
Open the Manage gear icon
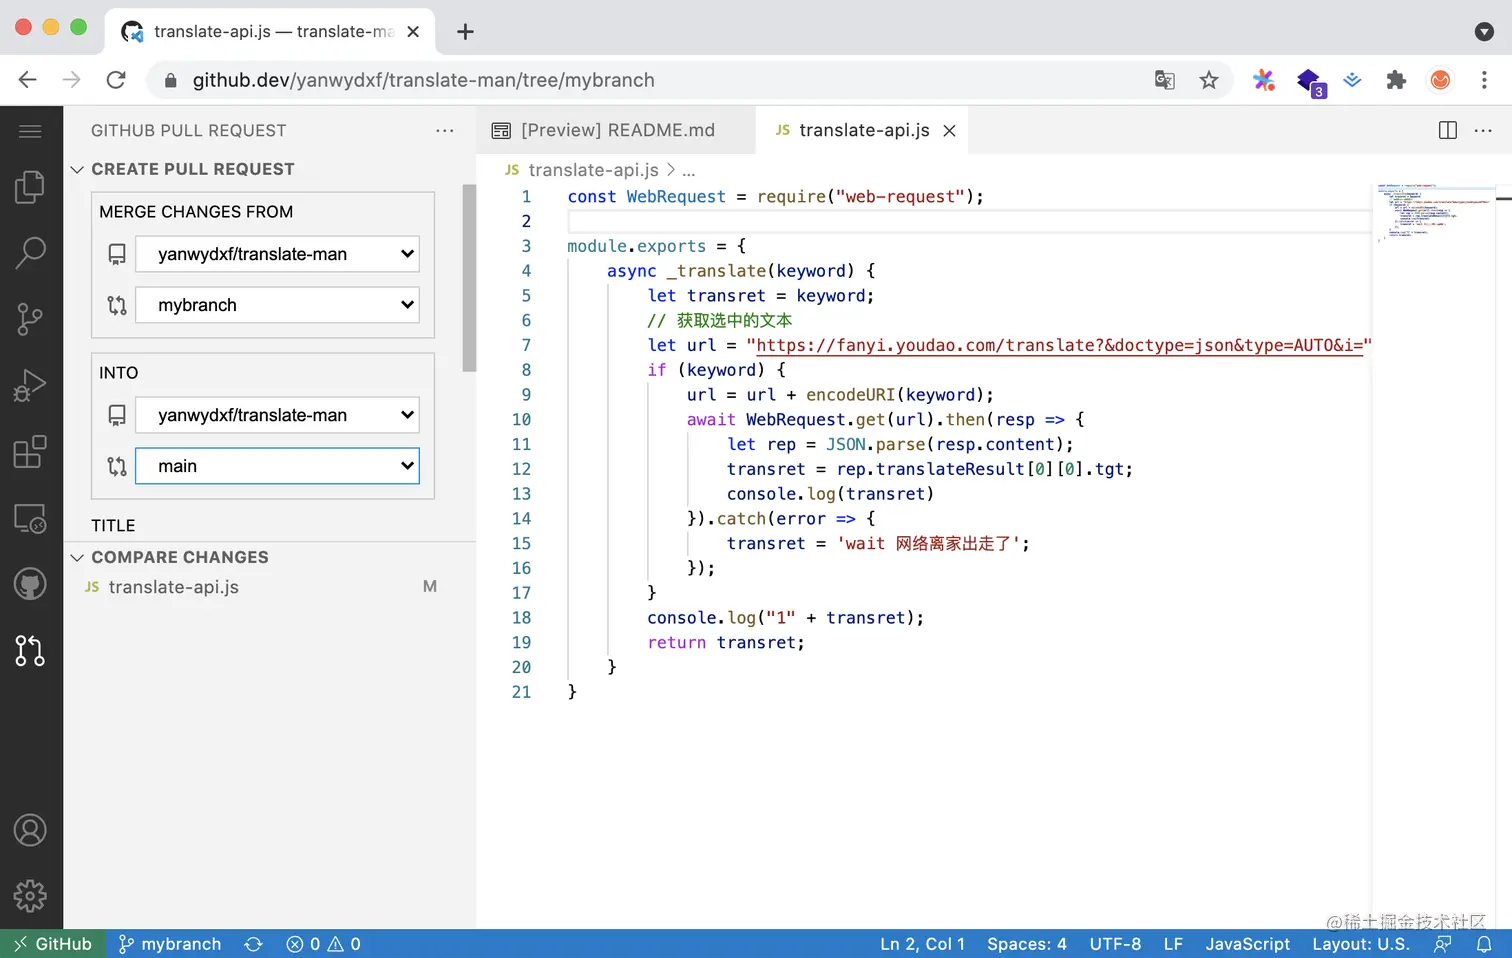click(x=30, y=896)
